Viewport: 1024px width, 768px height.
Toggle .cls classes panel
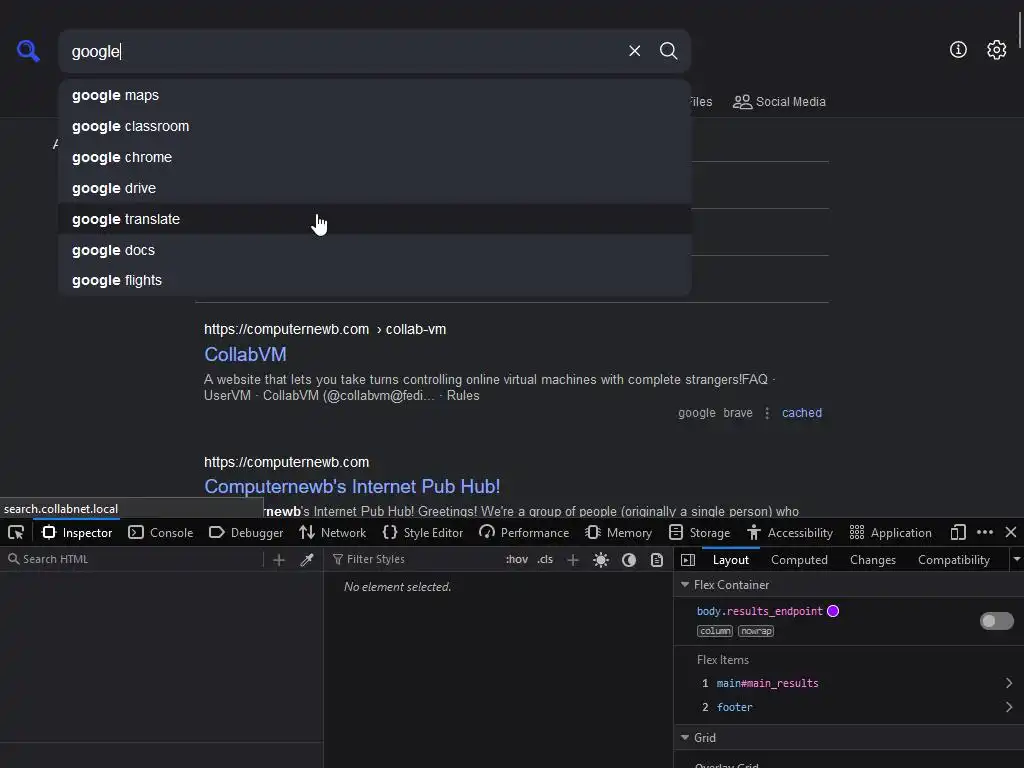coord(545,559)
